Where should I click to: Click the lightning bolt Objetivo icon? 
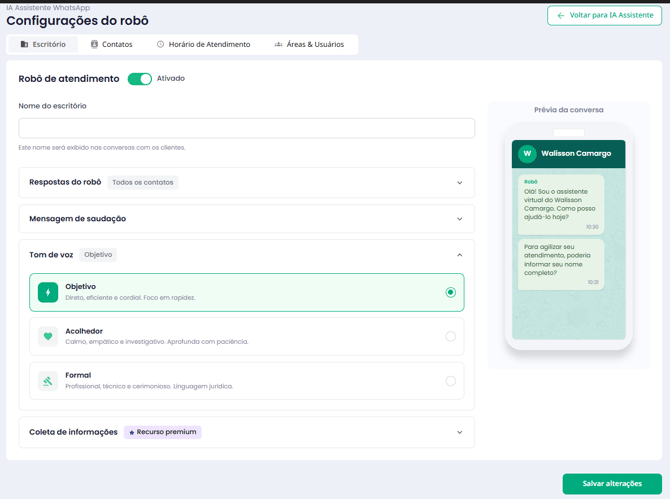(48, 292)
